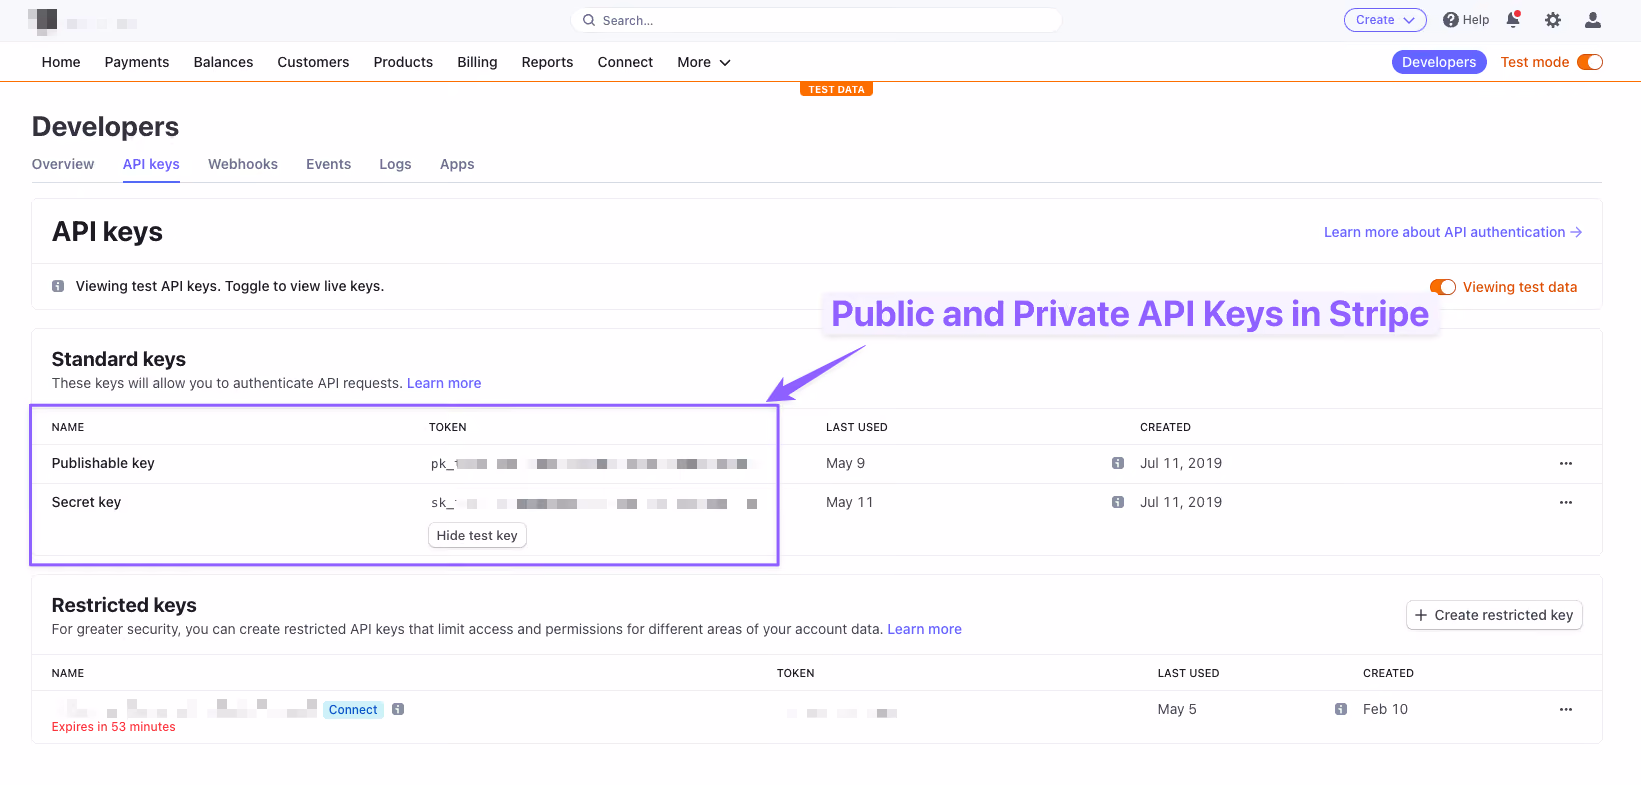1641x785 pixels.
Task: Open Products section
Action: pyautogui.click(x=403, y=62)
